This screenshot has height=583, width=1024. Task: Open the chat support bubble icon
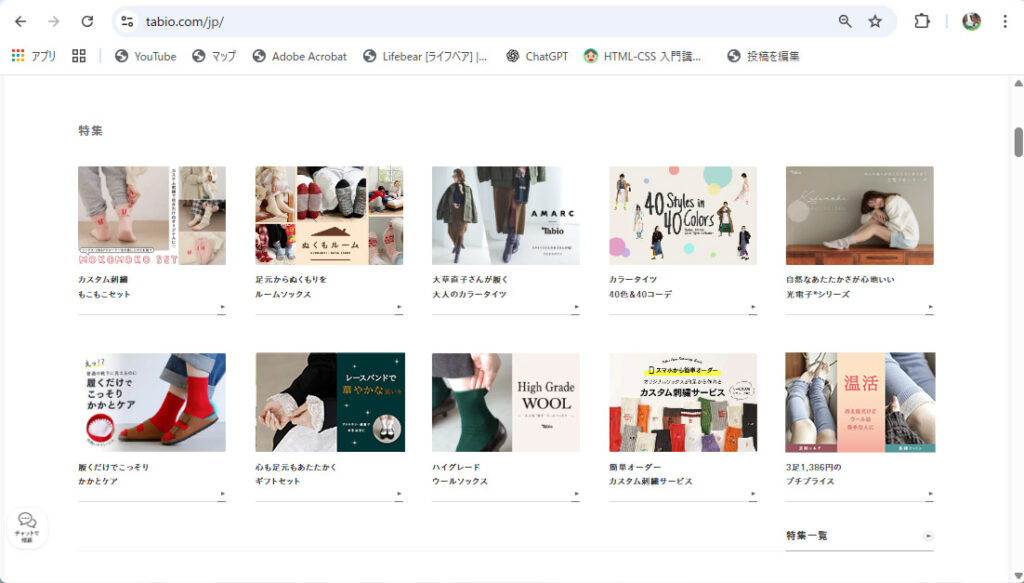point(27,524)
